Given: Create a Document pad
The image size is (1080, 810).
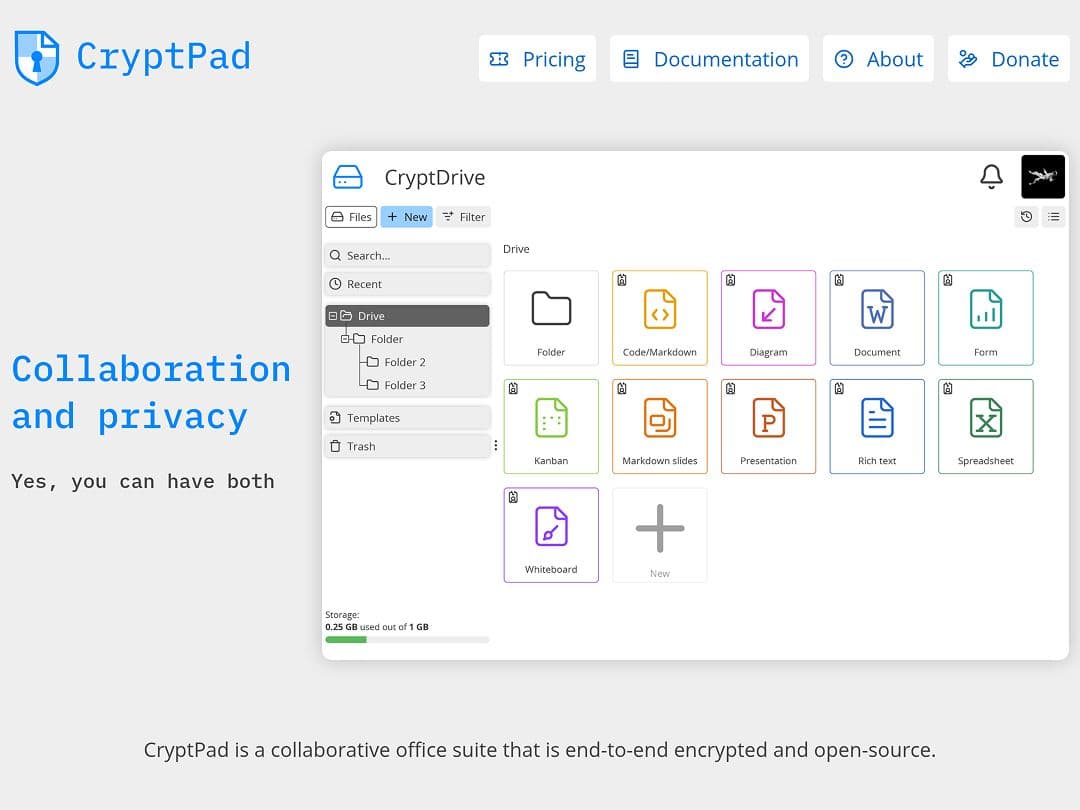Looking at the screenshot, I should [x=877, y=318].
